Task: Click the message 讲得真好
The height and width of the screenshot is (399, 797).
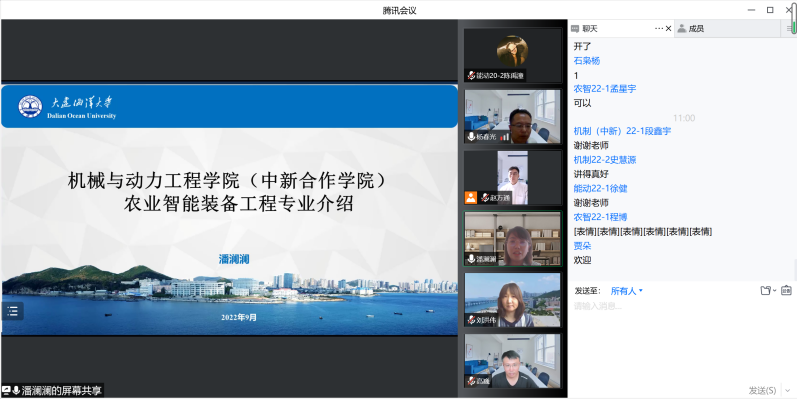Action: click(x=591, y=174)
